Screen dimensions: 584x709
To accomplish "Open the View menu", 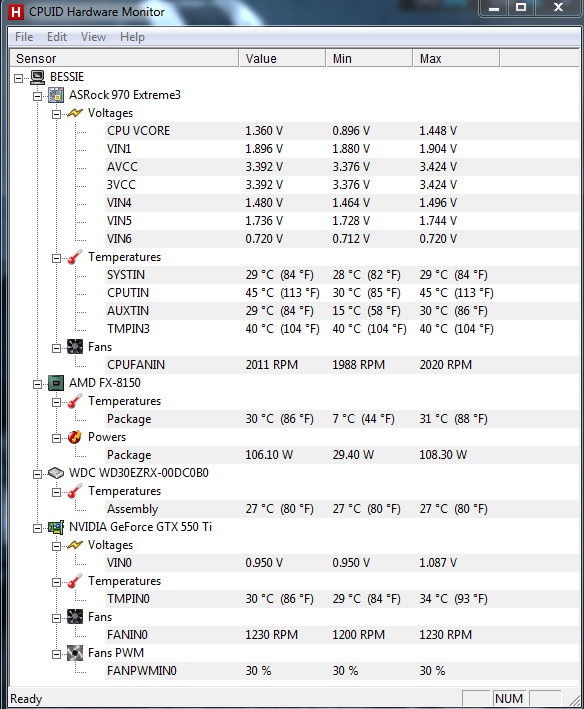I will click(93, 37).
